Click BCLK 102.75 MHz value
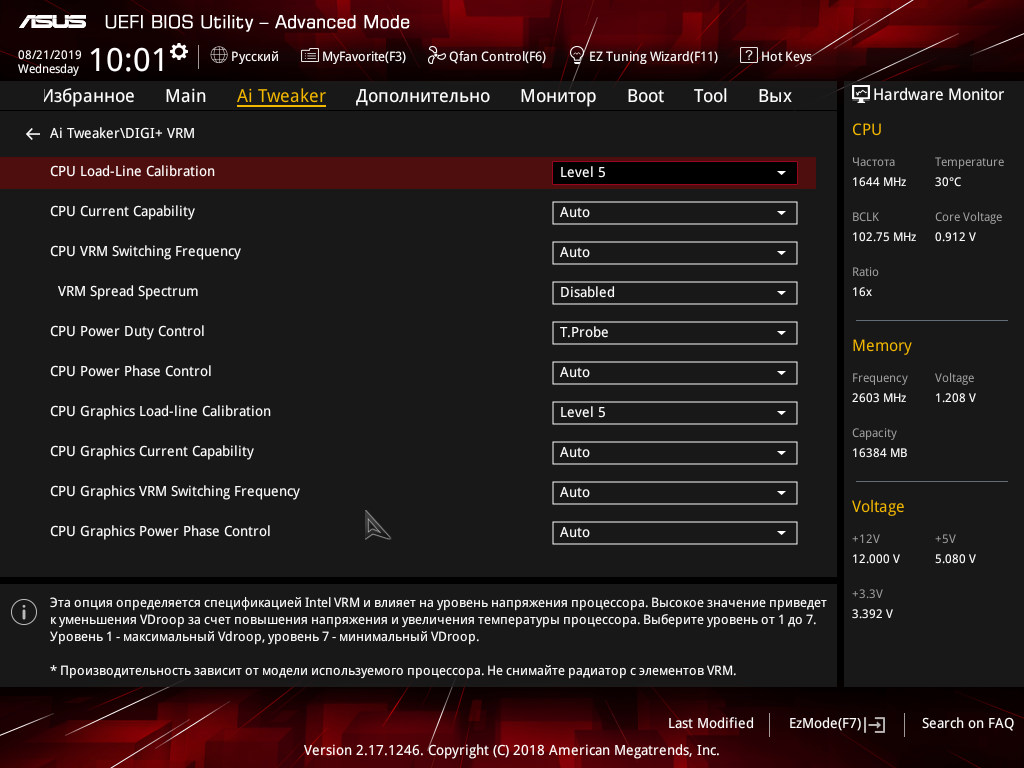 click(884, 237)
